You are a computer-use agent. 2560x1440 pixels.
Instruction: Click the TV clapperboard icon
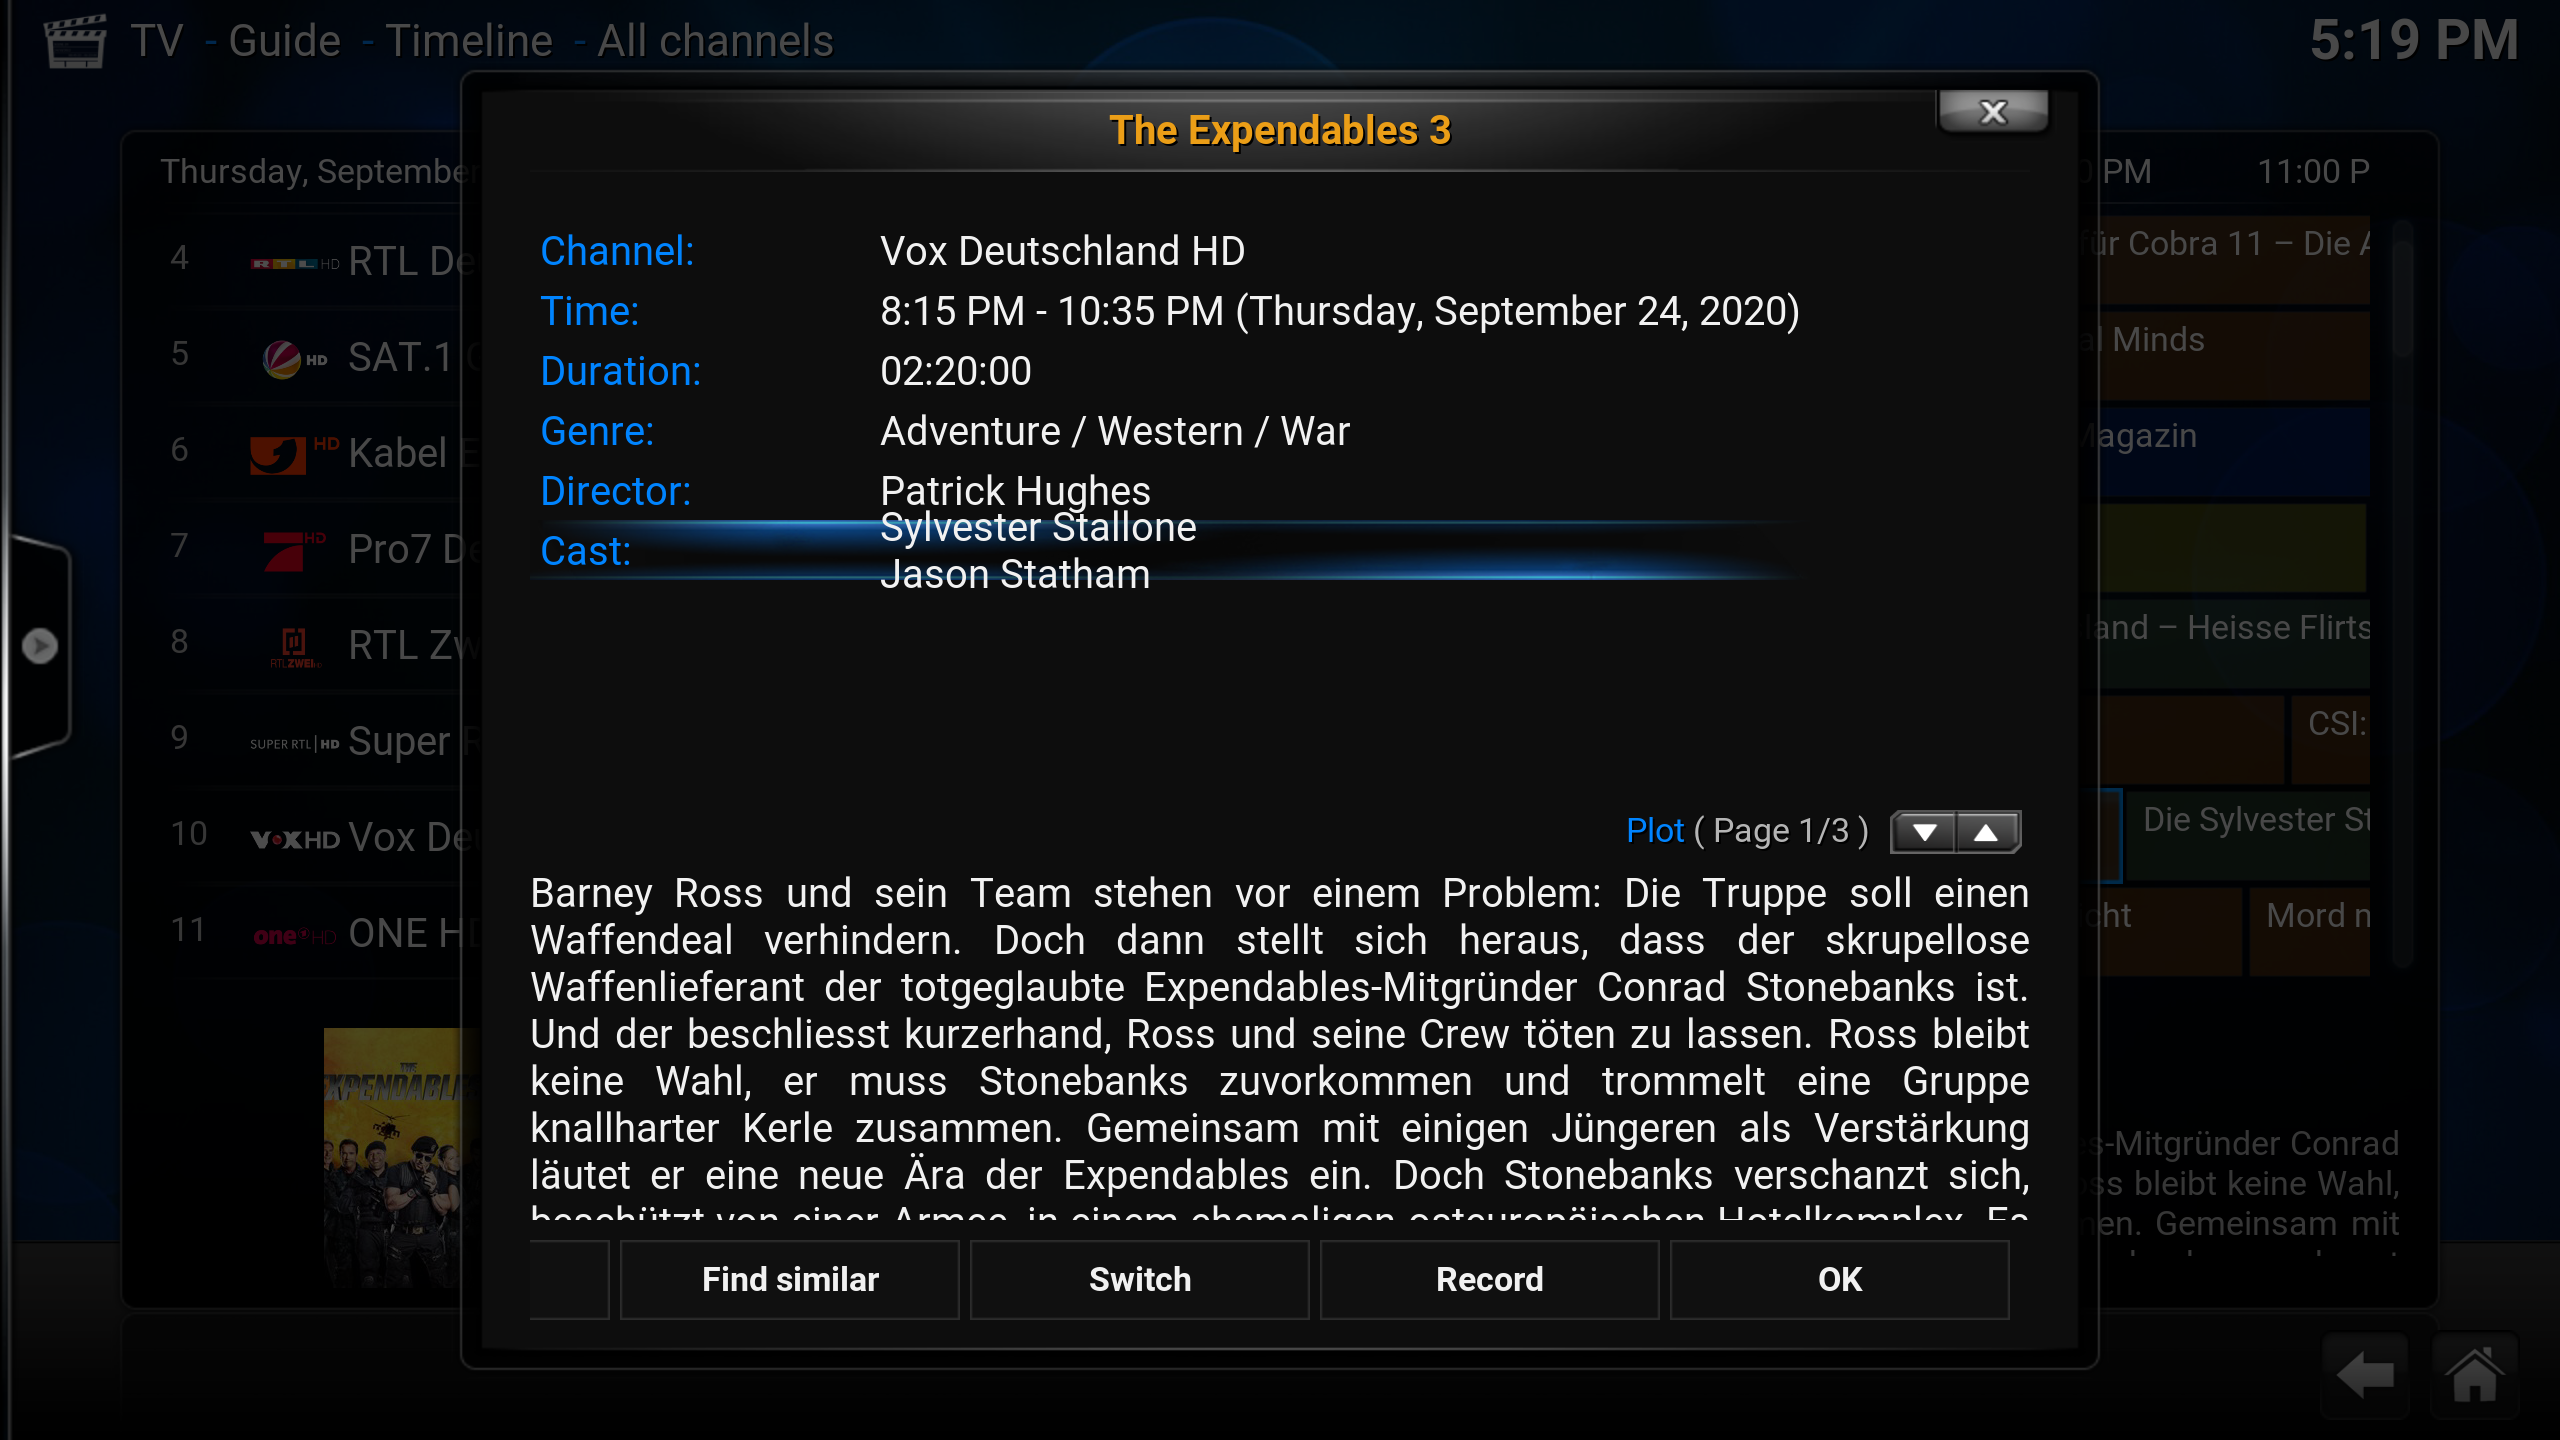click(x=76, y=42)
